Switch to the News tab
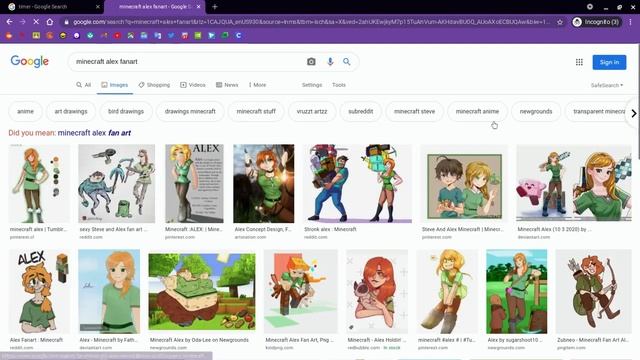Image resolution: width=640 pixels, height=360 pixels. 227,85
